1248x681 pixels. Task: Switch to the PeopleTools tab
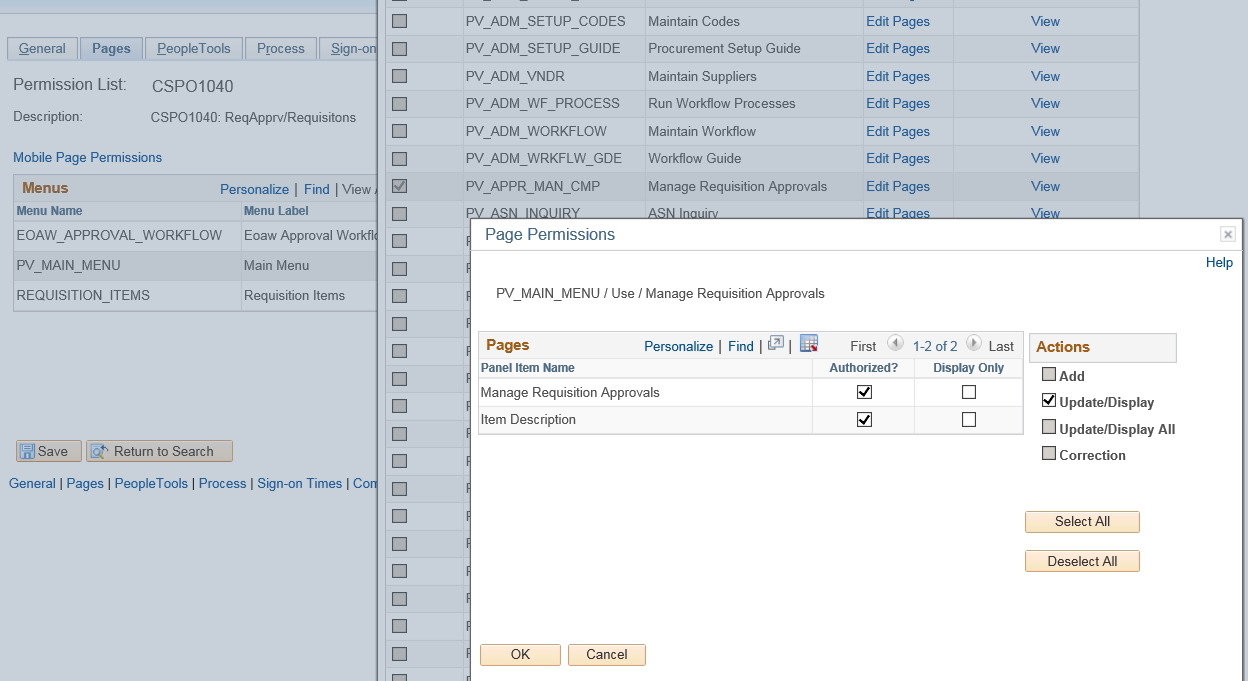point(193,48)
